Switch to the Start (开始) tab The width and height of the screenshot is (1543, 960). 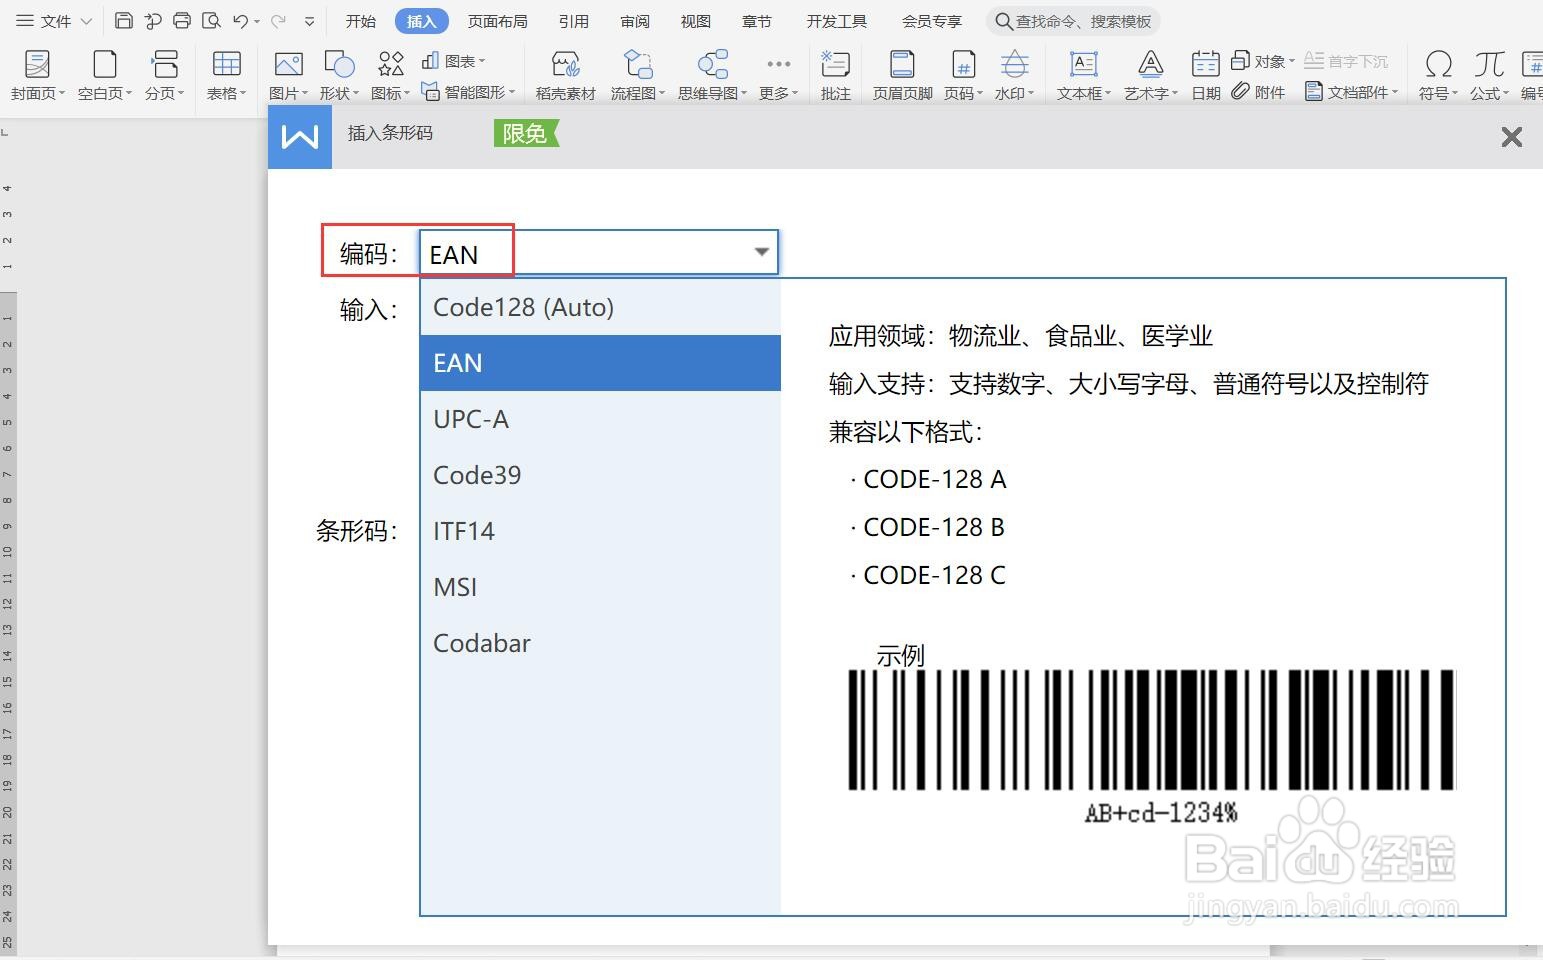pos(361,21)
